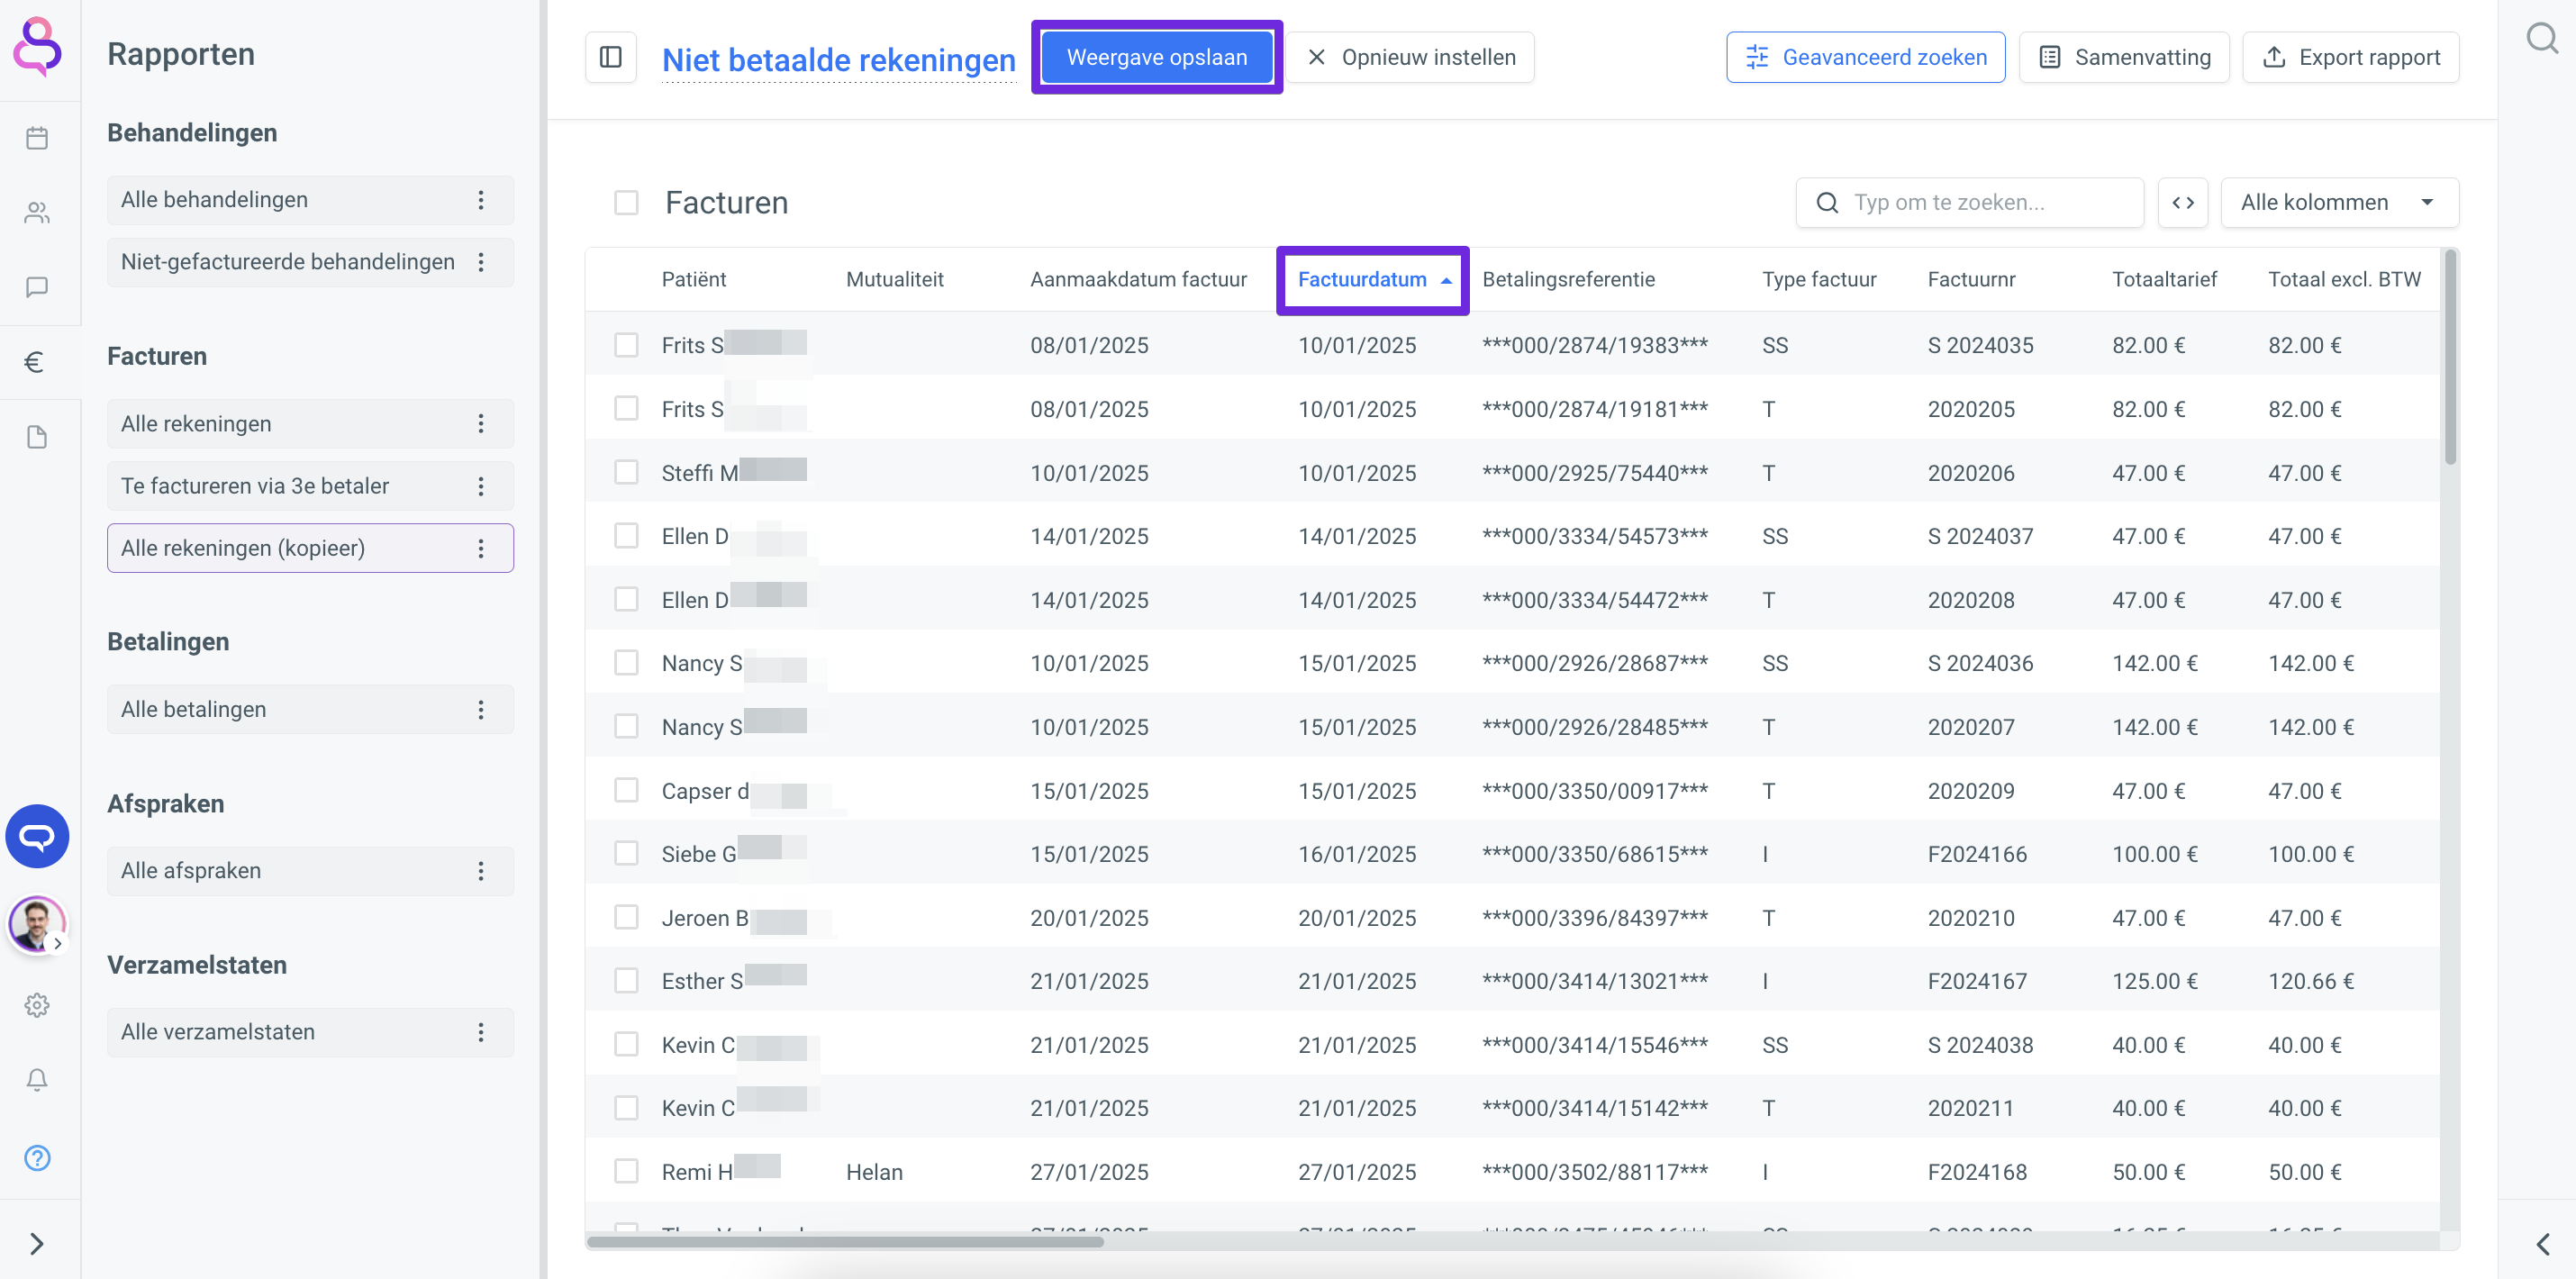This screenshot has width=2576, height=1279.
Task: Sort by the Betalingsreferentie column header
Action: click(x=1568, y=279)
